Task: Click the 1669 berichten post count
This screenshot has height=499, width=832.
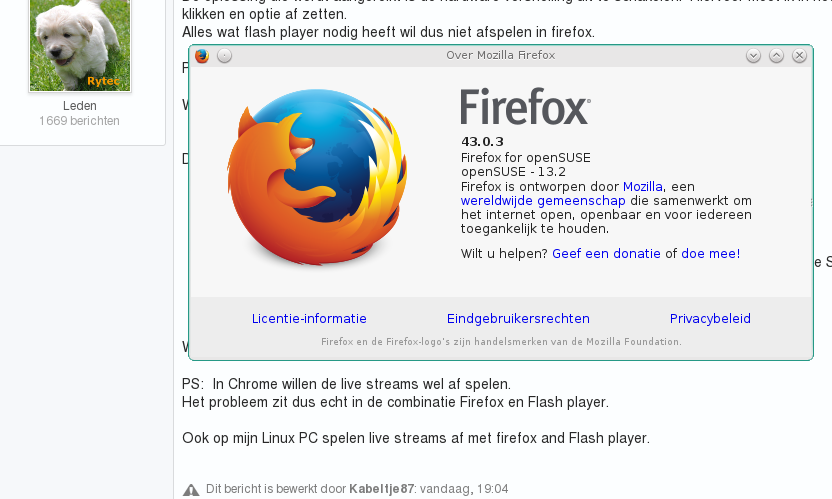Action: pyautogui.click(x=80, y=121)
